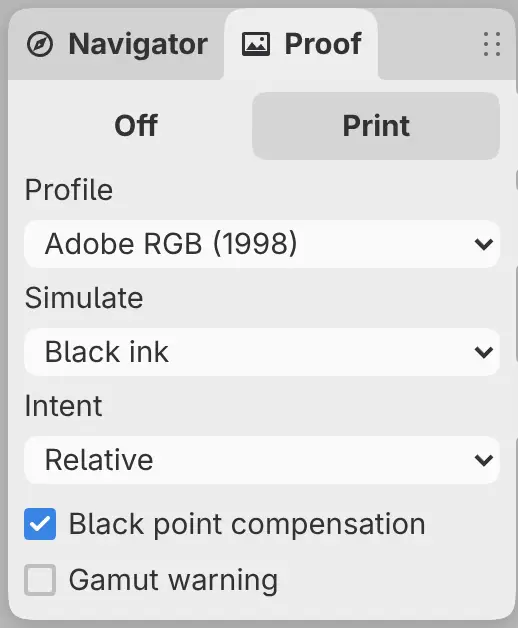Click the Profile label
518x628 pixels.
tap(69, 190)
